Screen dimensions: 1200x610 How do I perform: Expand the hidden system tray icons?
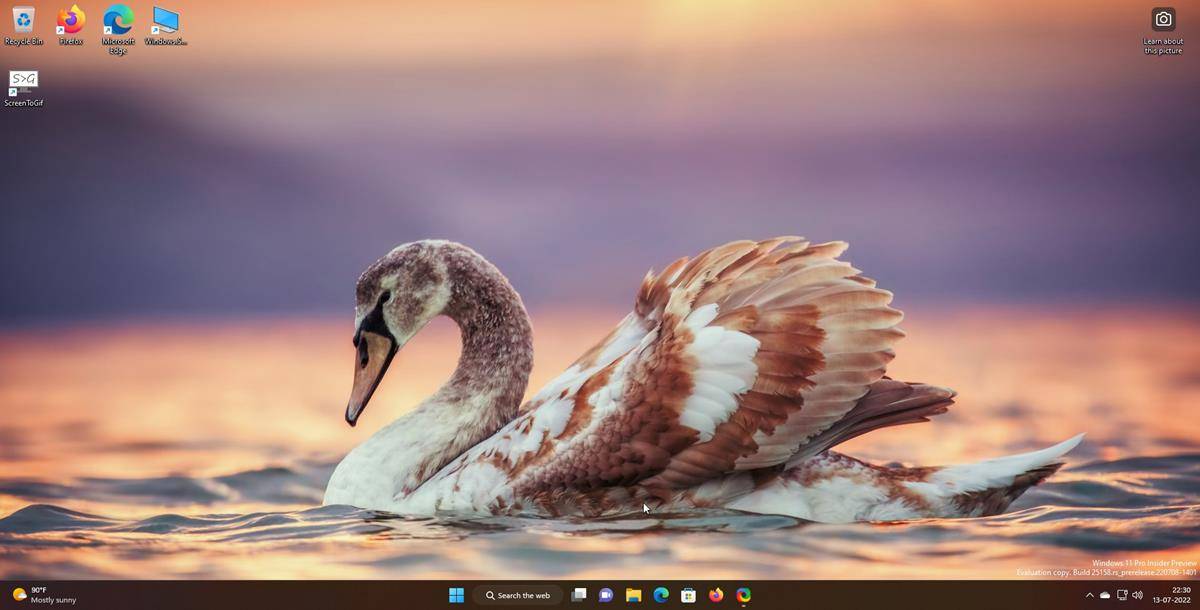(x=1089, y=595)
